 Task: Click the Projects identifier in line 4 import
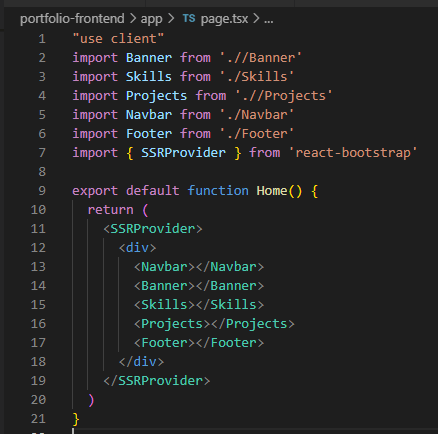click(x=156, y=96)
